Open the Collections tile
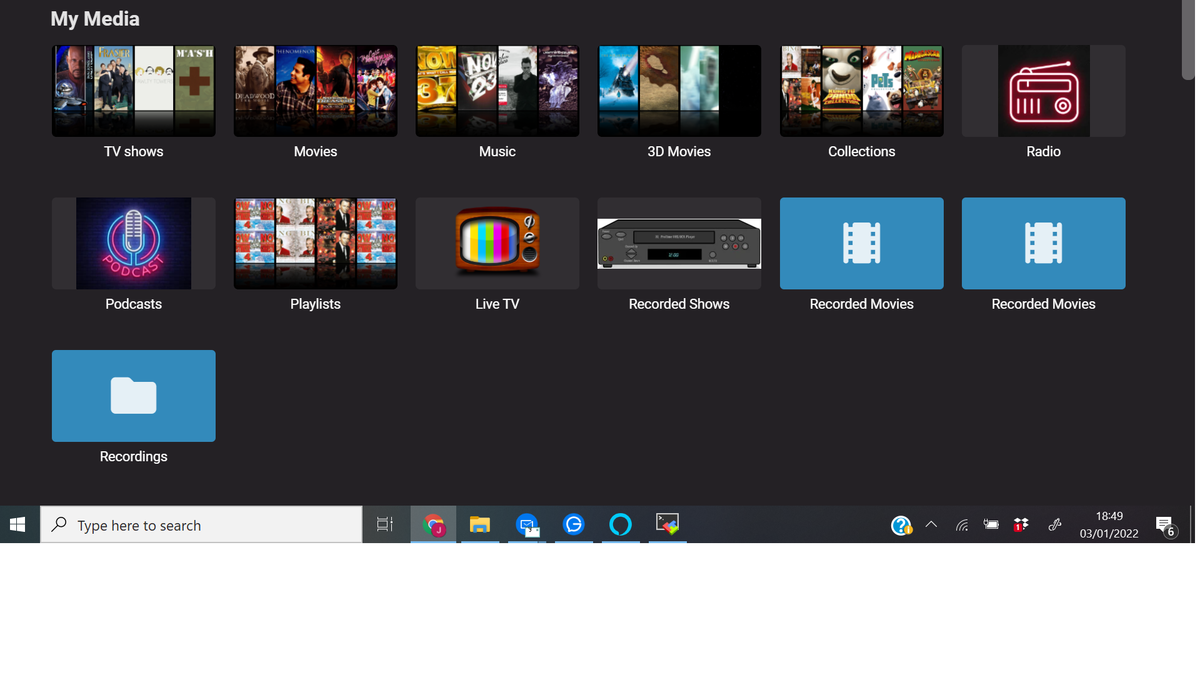1200x675 pixels. pyautogui.click(x=861, y=91)
